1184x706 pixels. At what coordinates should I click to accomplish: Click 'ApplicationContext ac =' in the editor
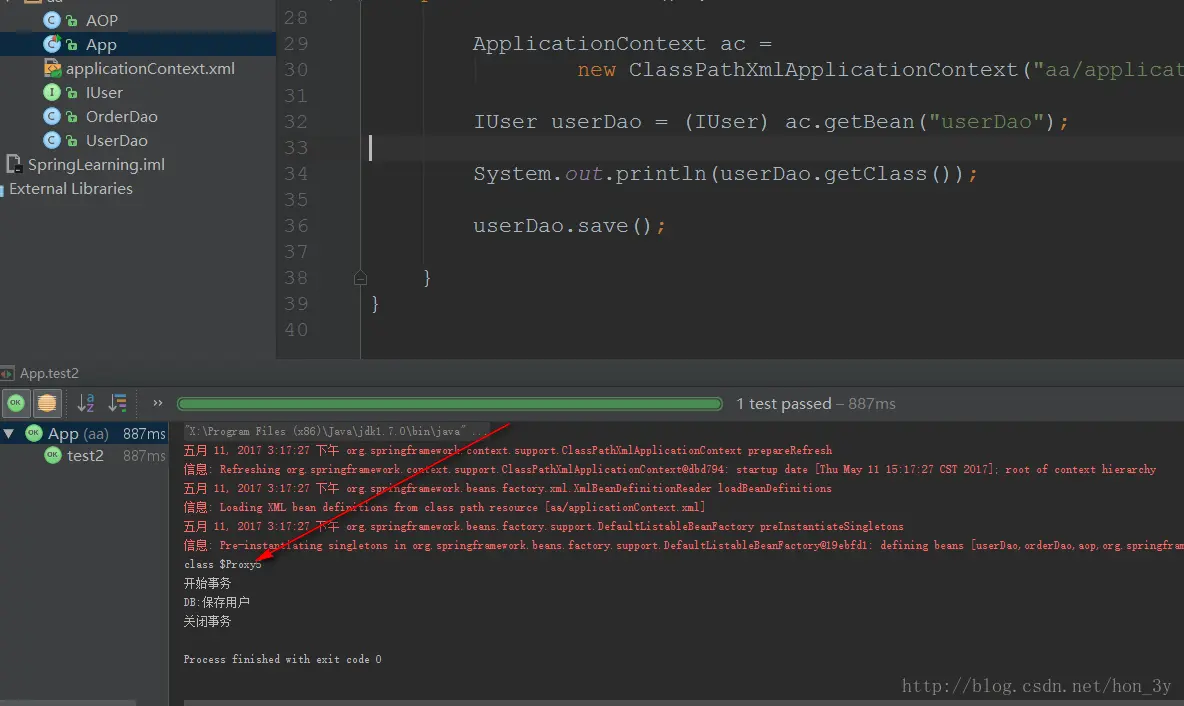click(622, 44)
